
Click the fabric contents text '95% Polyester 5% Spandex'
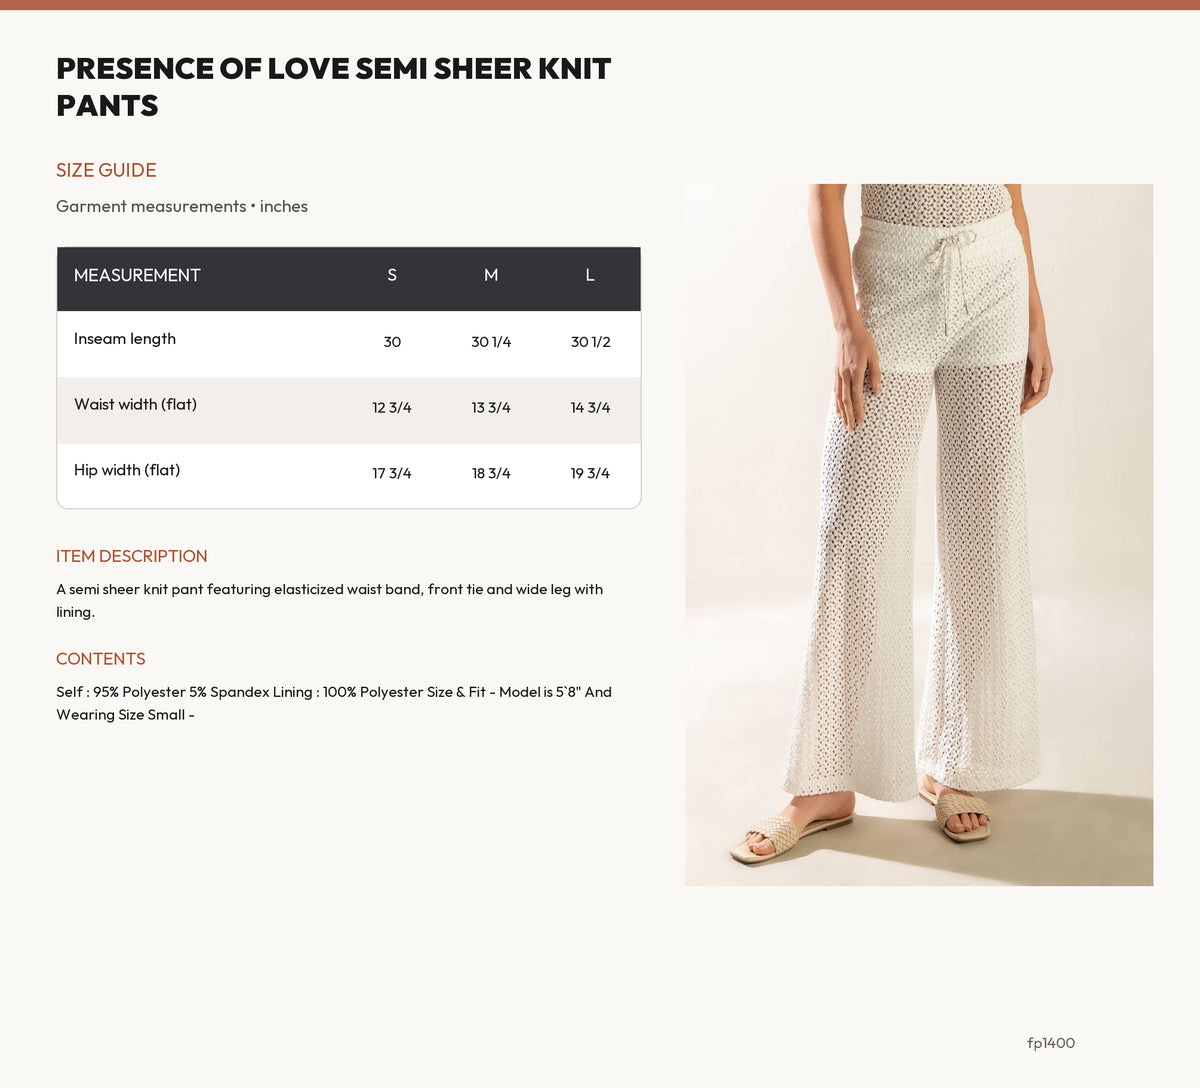click(181, 692)
